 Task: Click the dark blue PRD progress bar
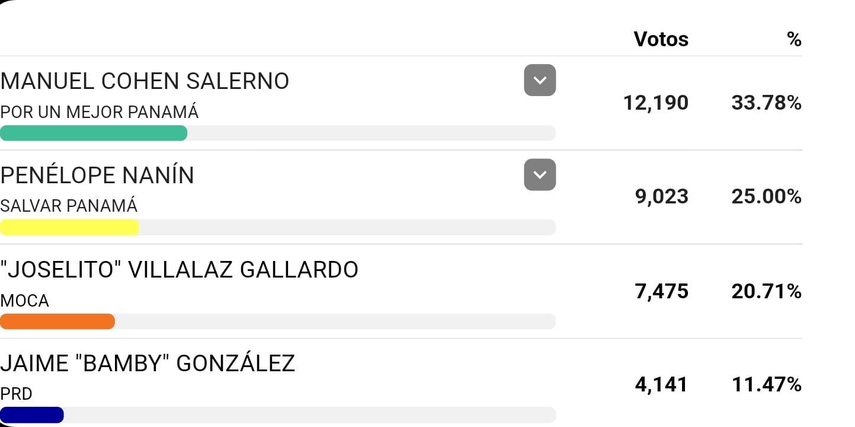[32, 415]
